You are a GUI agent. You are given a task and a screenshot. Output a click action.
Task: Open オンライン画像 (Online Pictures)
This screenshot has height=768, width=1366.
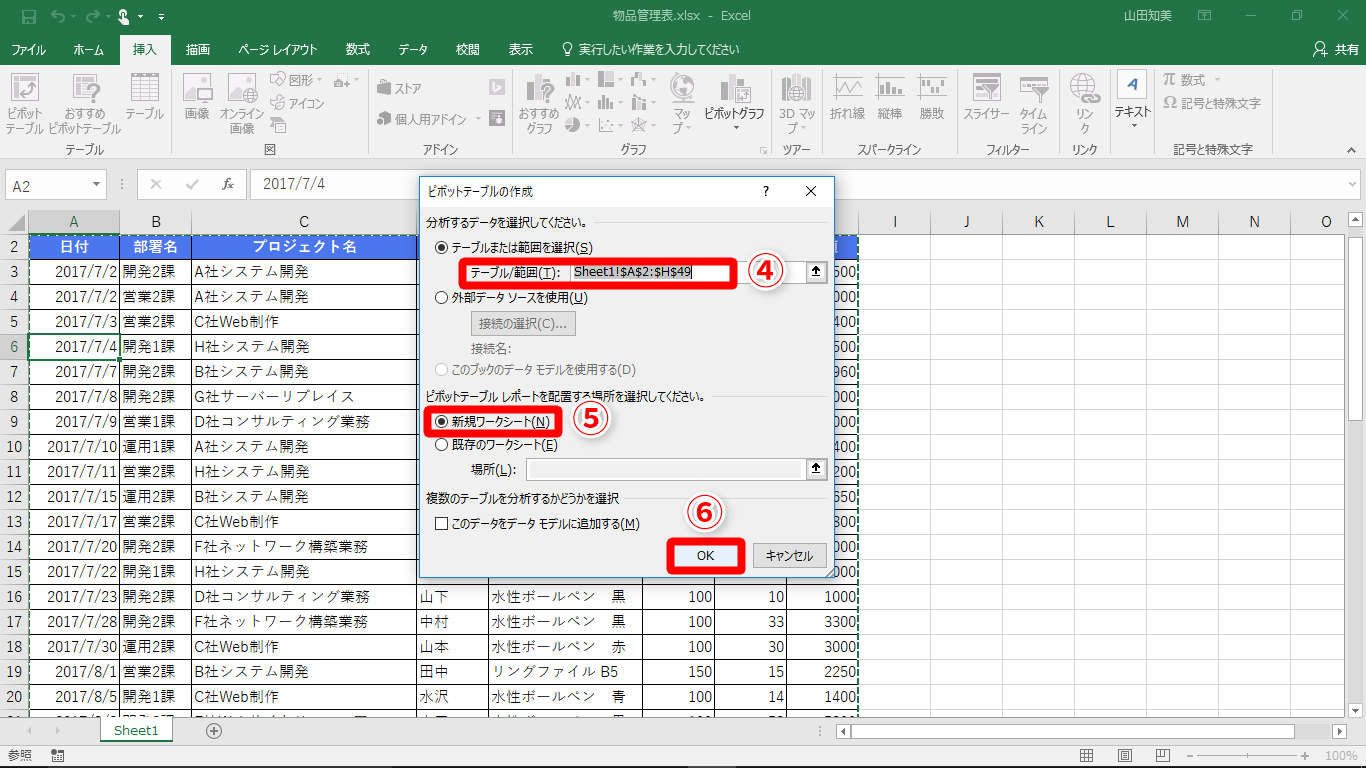coord(242,103)
